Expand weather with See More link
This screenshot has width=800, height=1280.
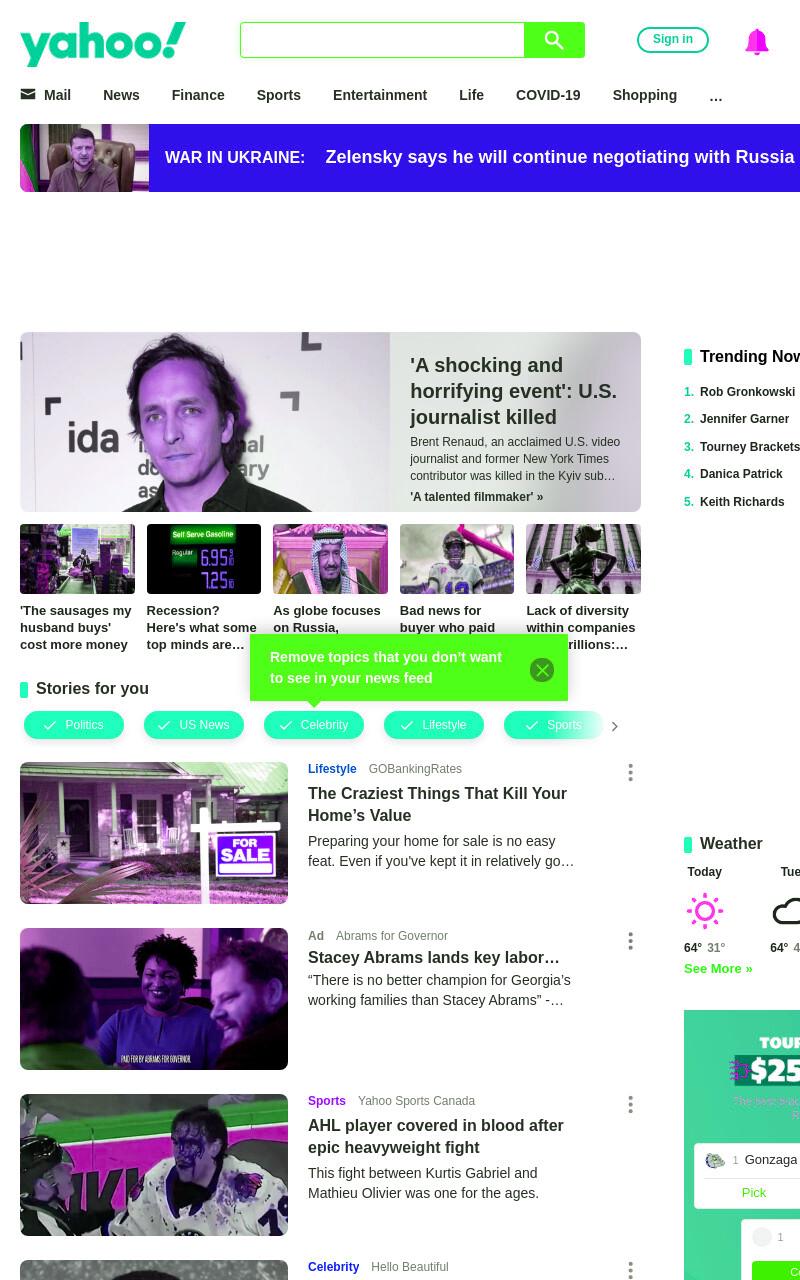click(x=718, y=968)
